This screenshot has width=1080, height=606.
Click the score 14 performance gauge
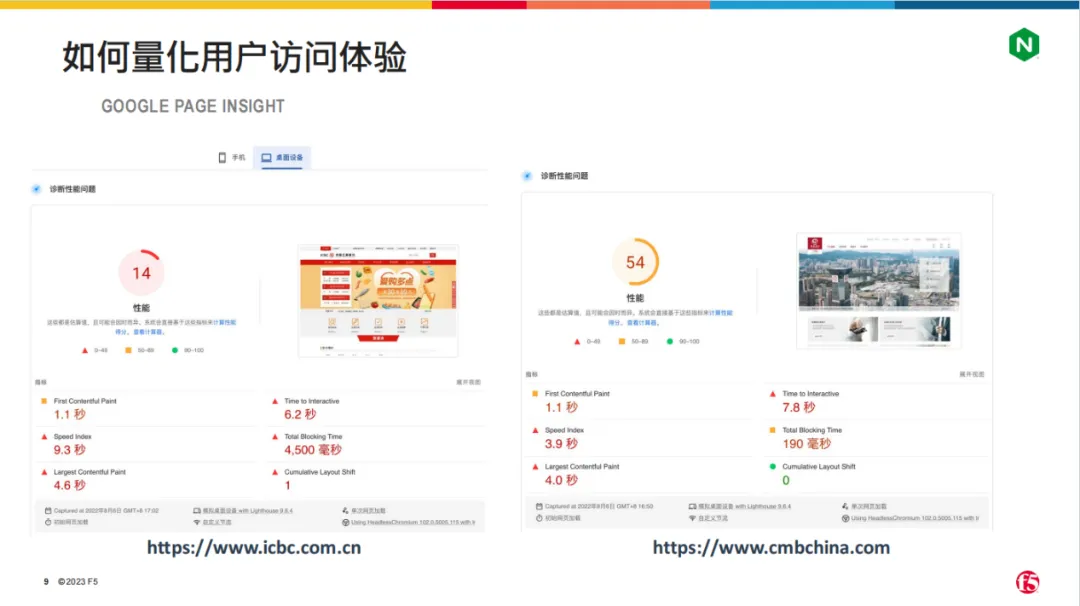click(x=141, y=273)
